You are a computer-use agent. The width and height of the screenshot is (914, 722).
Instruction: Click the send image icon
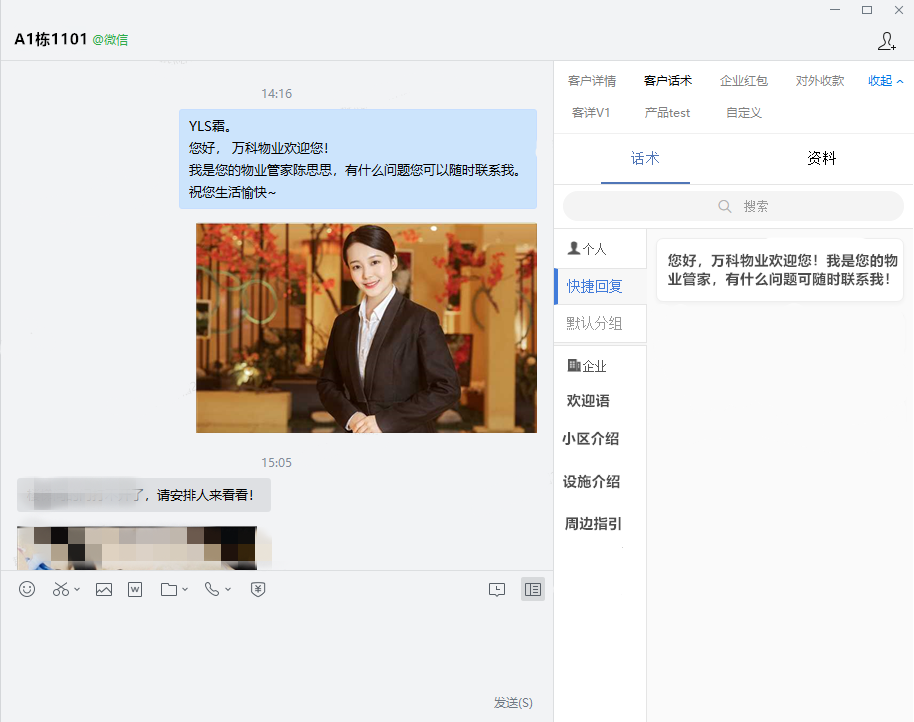[104, 589]
